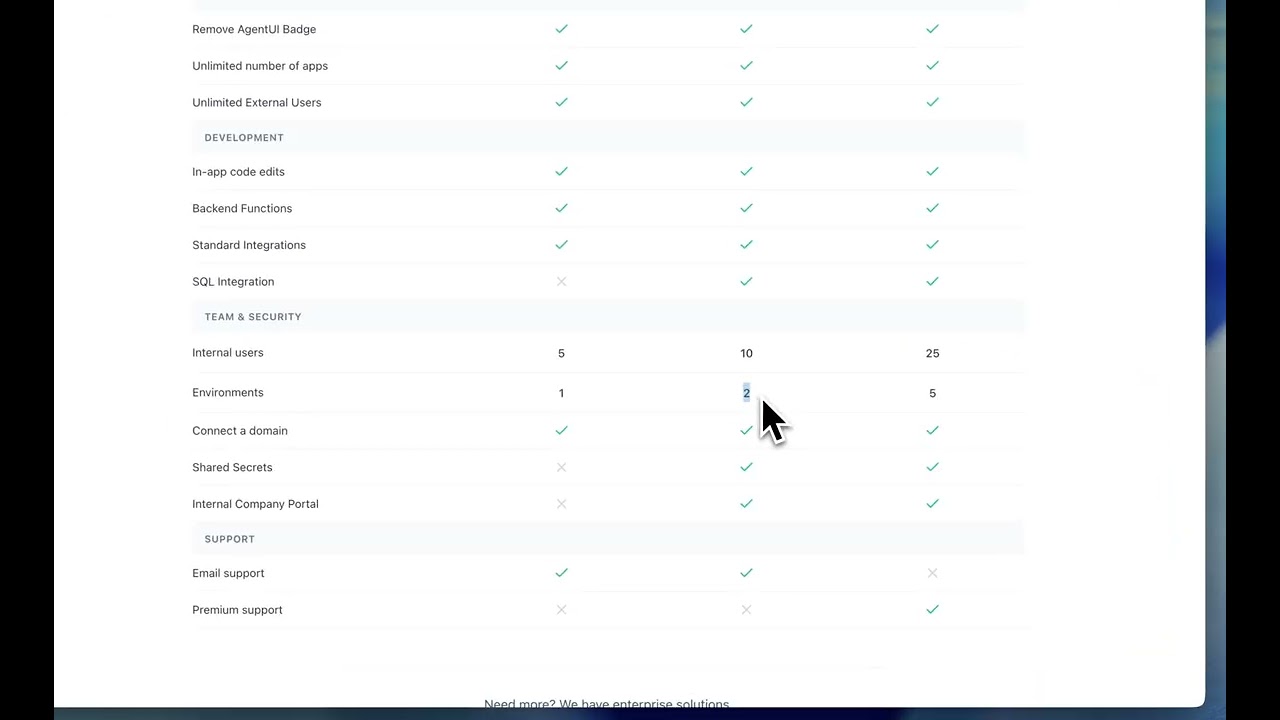Image resolution: width=1280 pixels, height=720 pixels.
Task: Click the highlighted "2" in Environments row
Action: [x=746, y=393]
